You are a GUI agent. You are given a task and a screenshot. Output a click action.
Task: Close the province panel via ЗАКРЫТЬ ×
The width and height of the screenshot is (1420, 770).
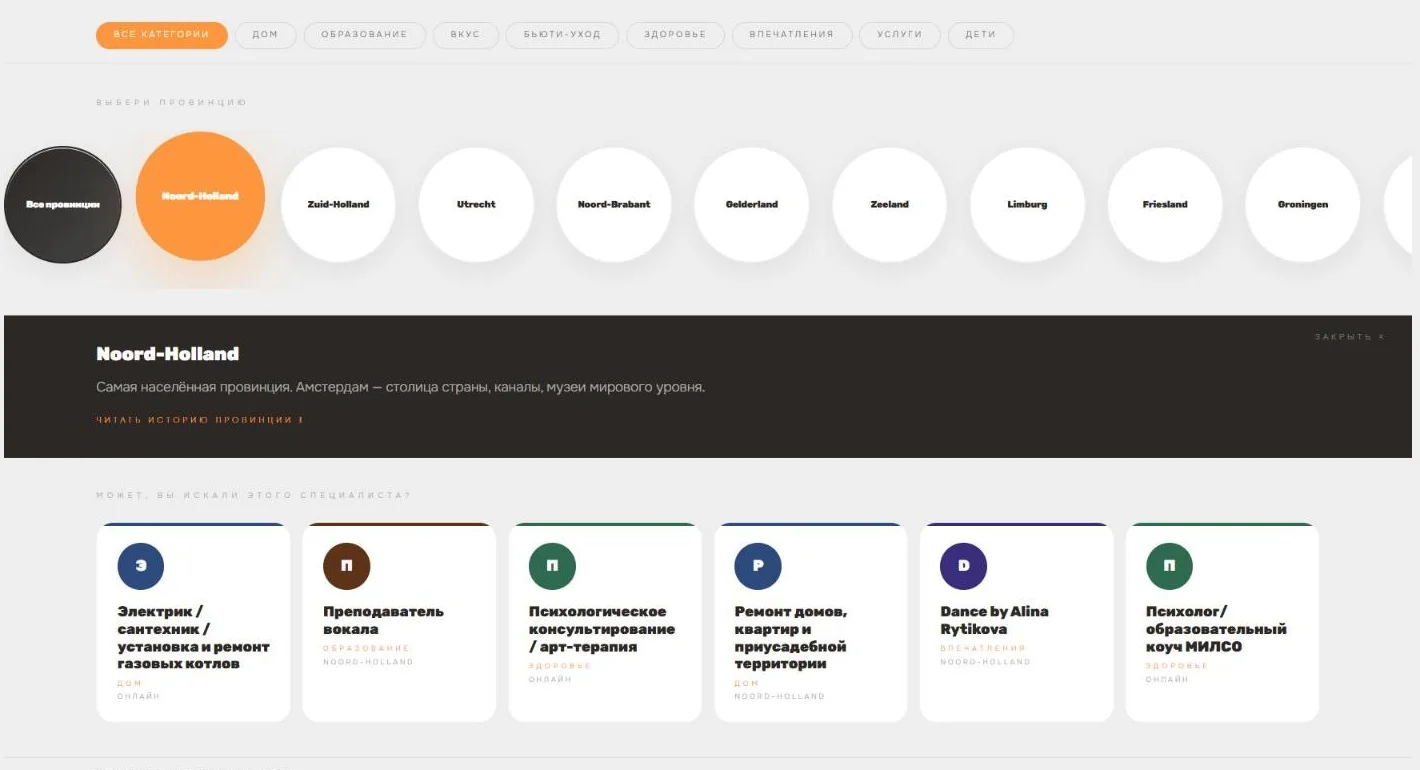pos(1350,337)
